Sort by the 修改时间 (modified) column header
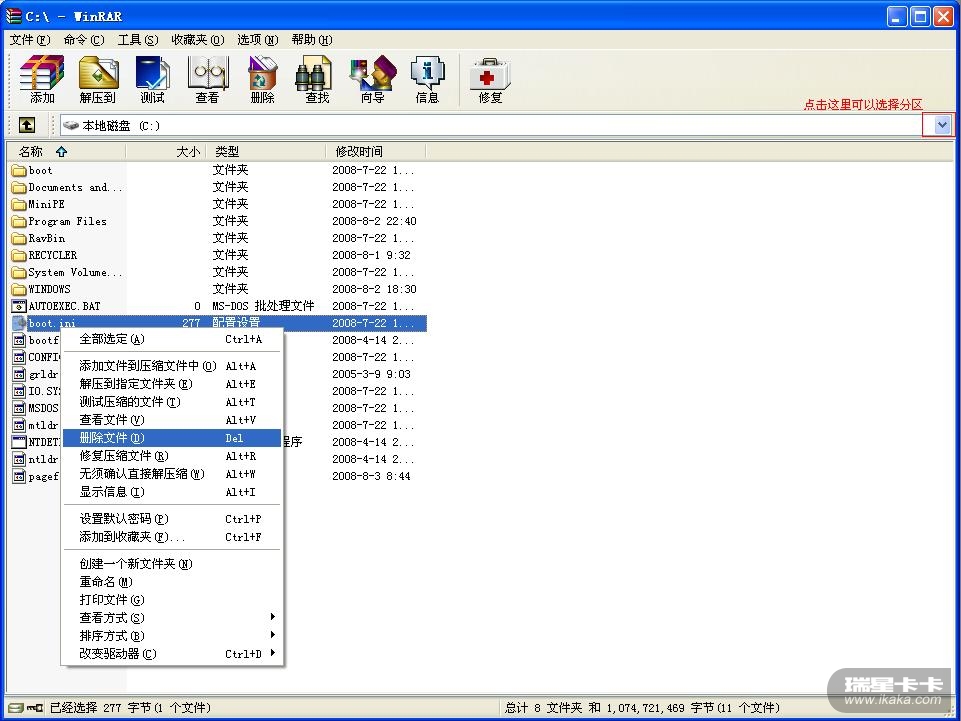This screenshot has height=721, width=961. point(376,151)
